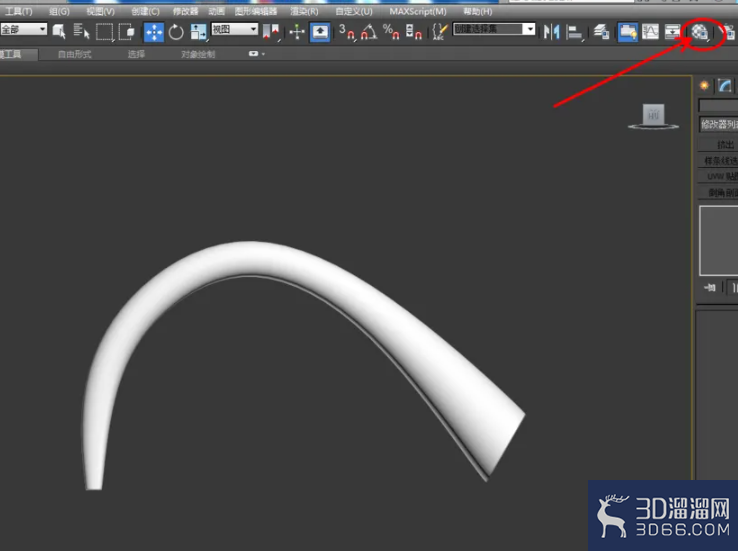738x551 pixels.
Task: Open the Layer Manager
Action: [x=601, y=32]
